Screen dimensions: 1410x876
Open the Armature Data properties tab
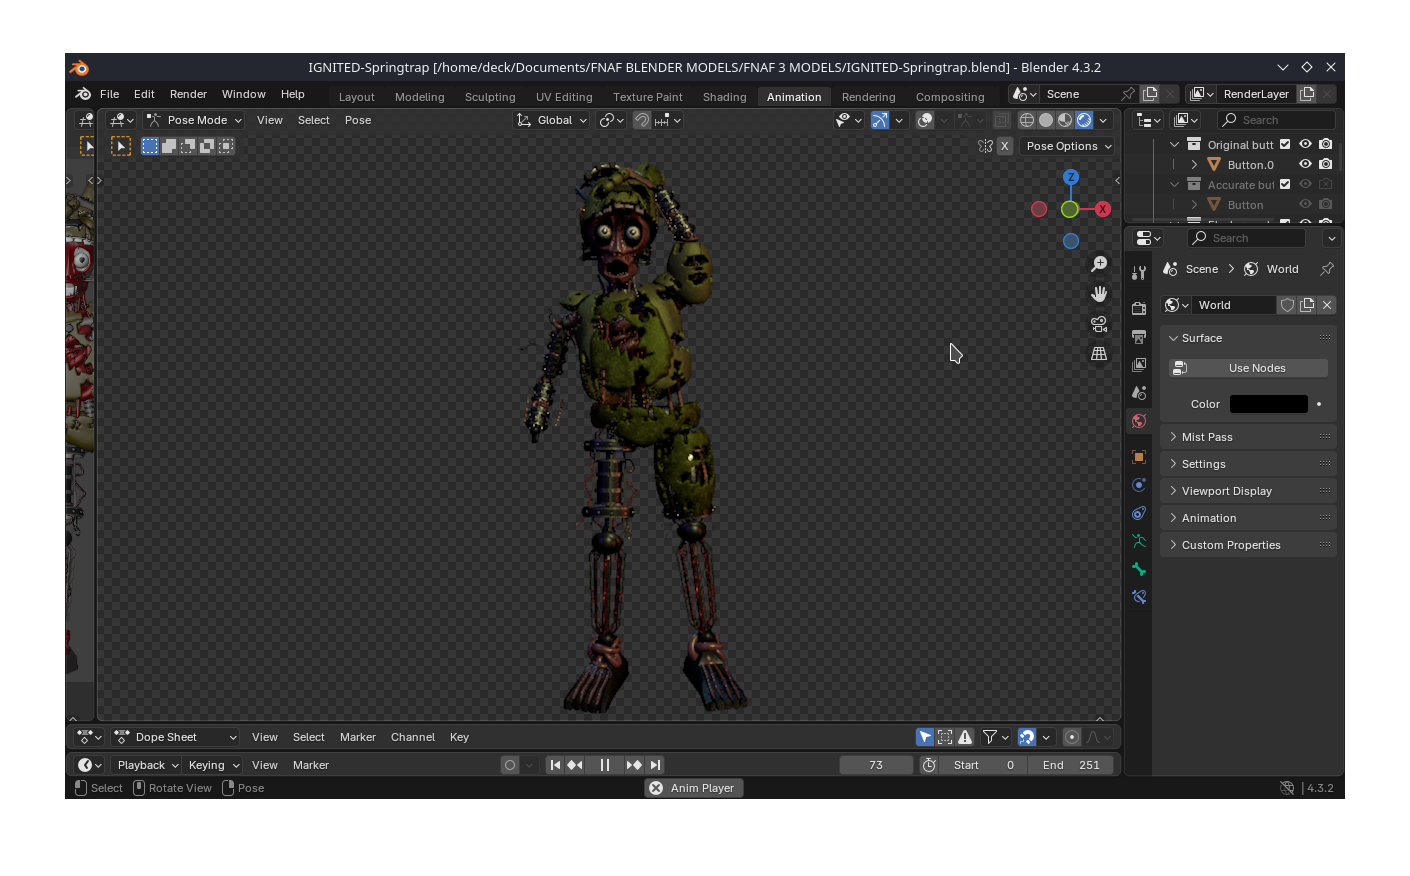click(x=1139, y=541)
